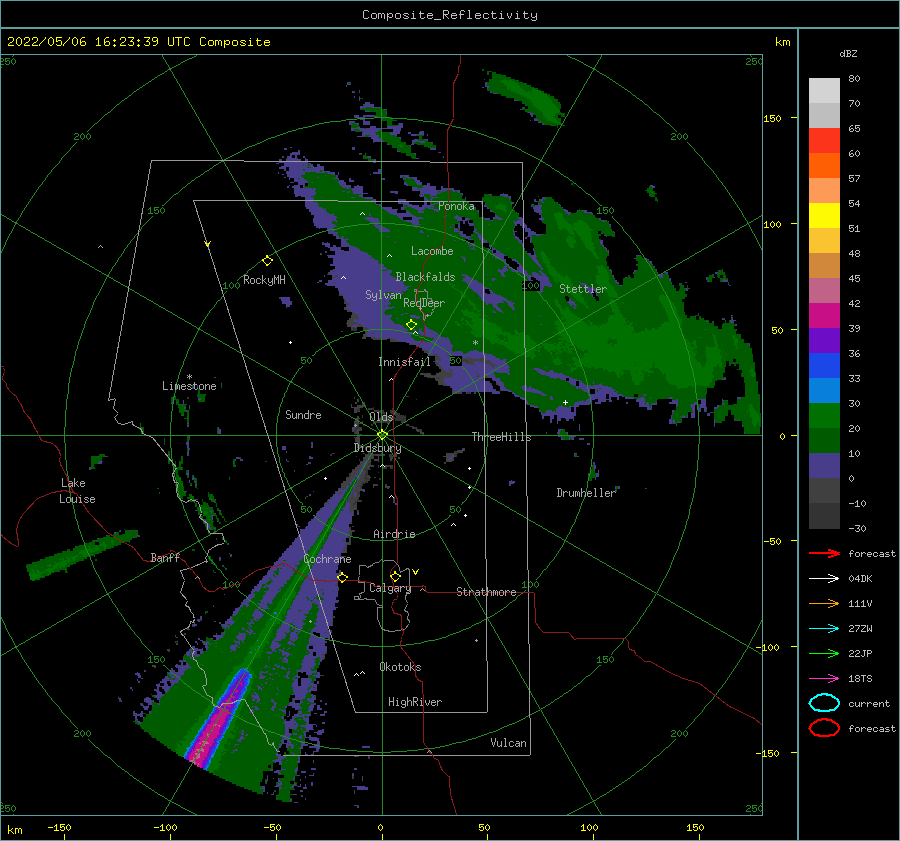The height and width of the screenshot is (841, 900).
Task: Click the Stettler city label
Action: (583, 289)
